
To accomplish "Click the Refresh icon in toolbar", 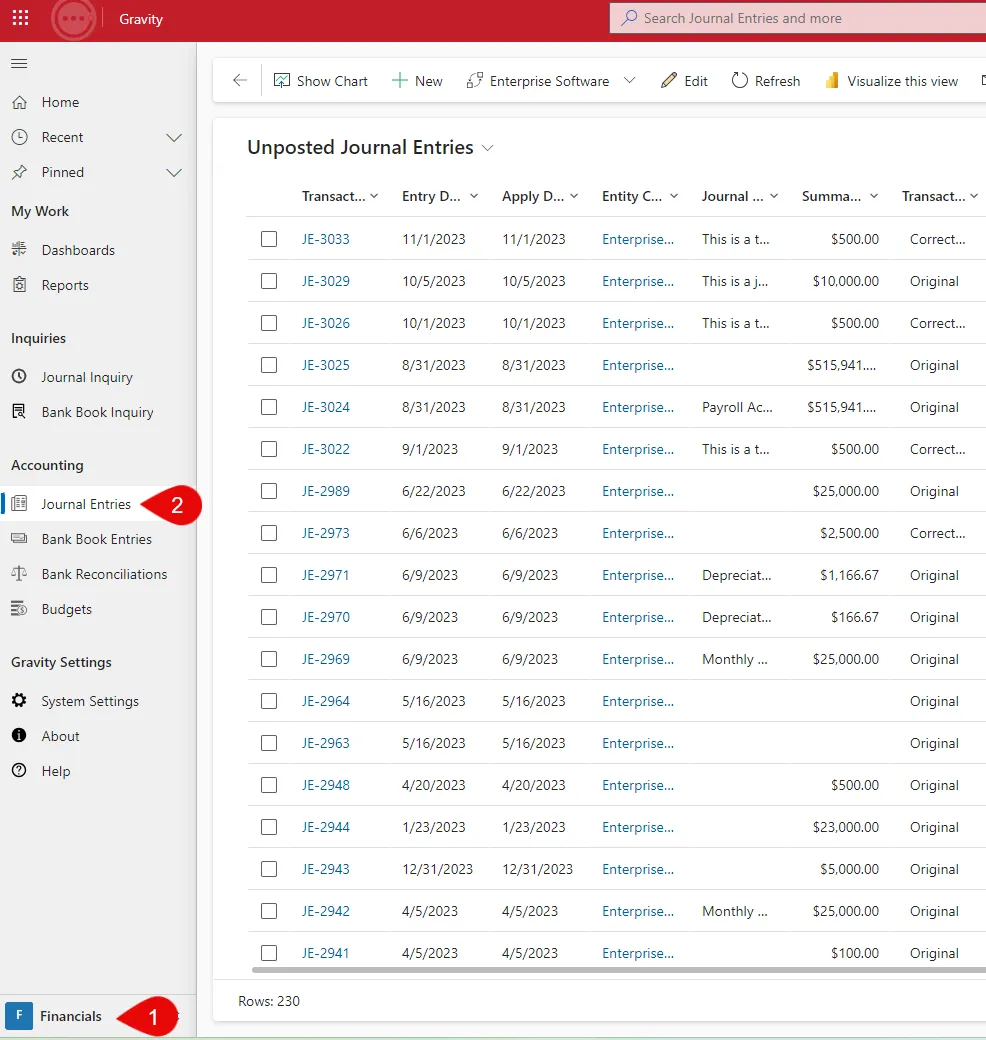I will [x=739, y=81].
